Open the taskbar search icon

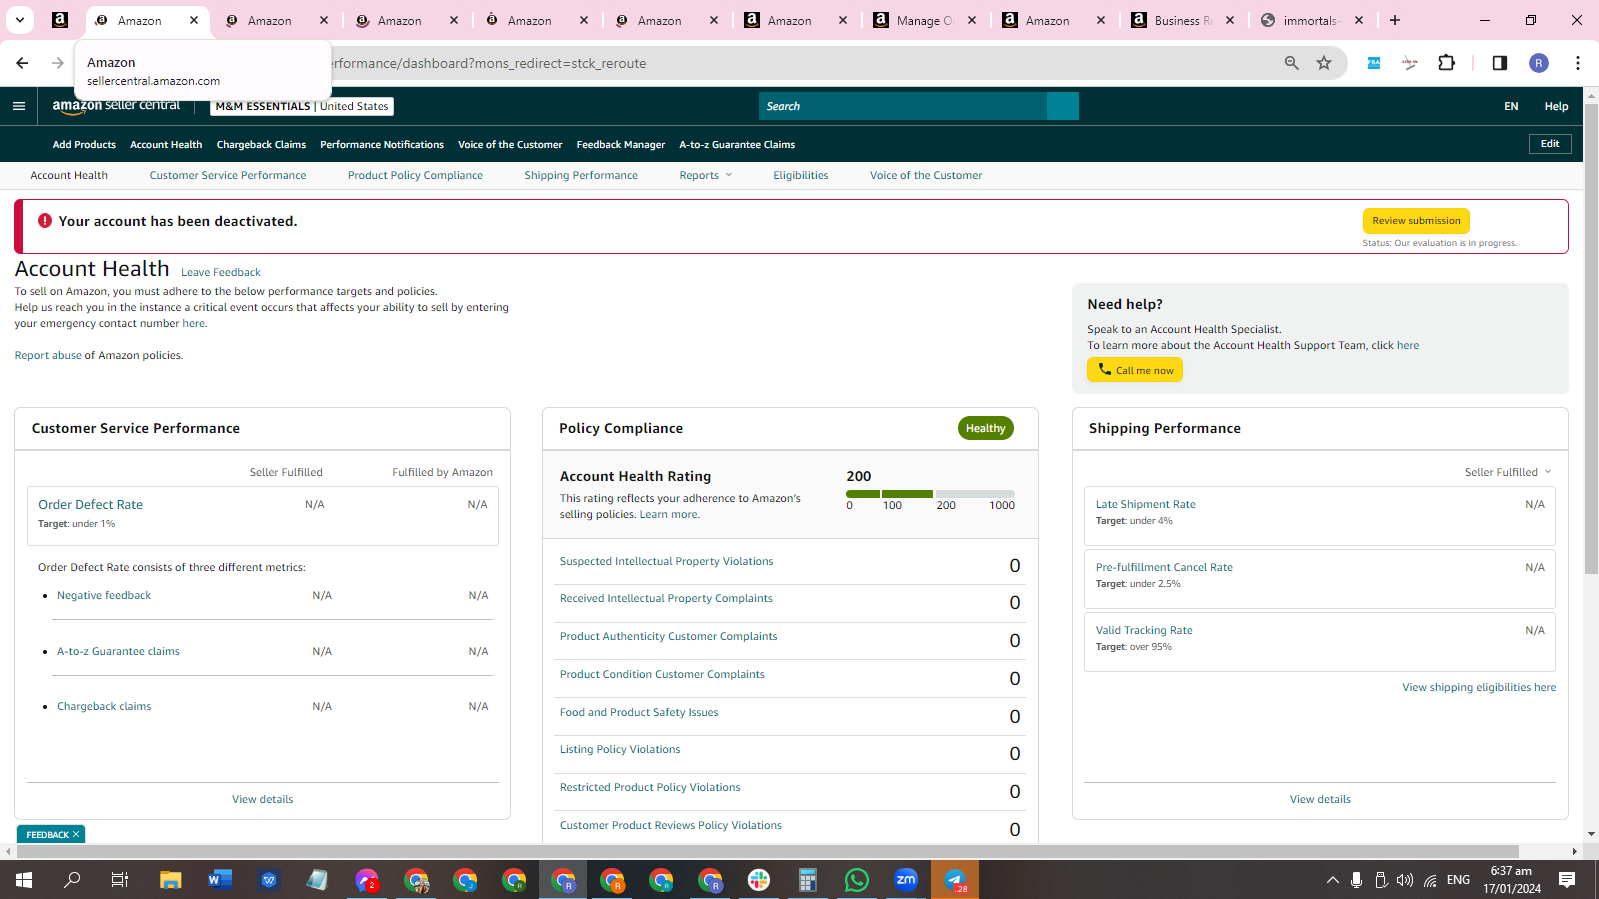(x=72, y=880)
